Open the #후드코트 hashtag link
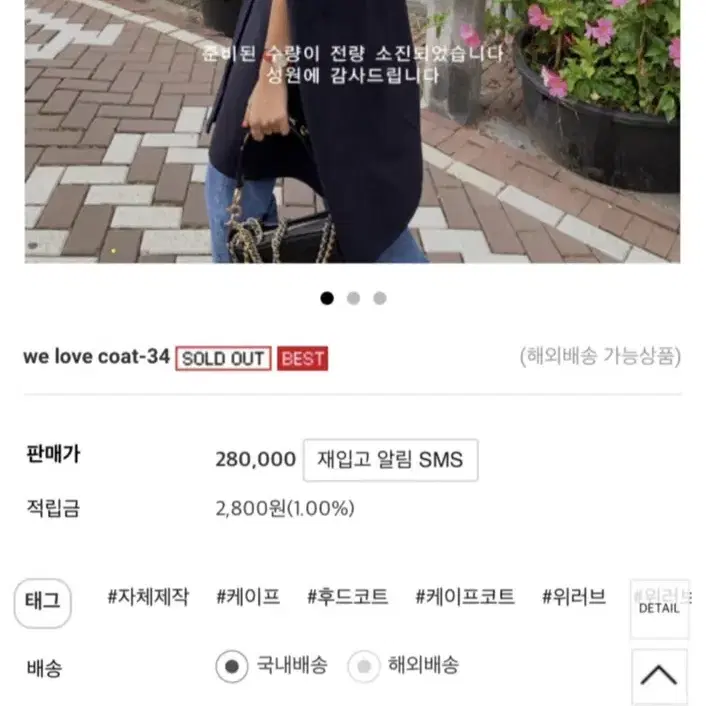Viewport: 706px width, 706px height. [347, 597]
